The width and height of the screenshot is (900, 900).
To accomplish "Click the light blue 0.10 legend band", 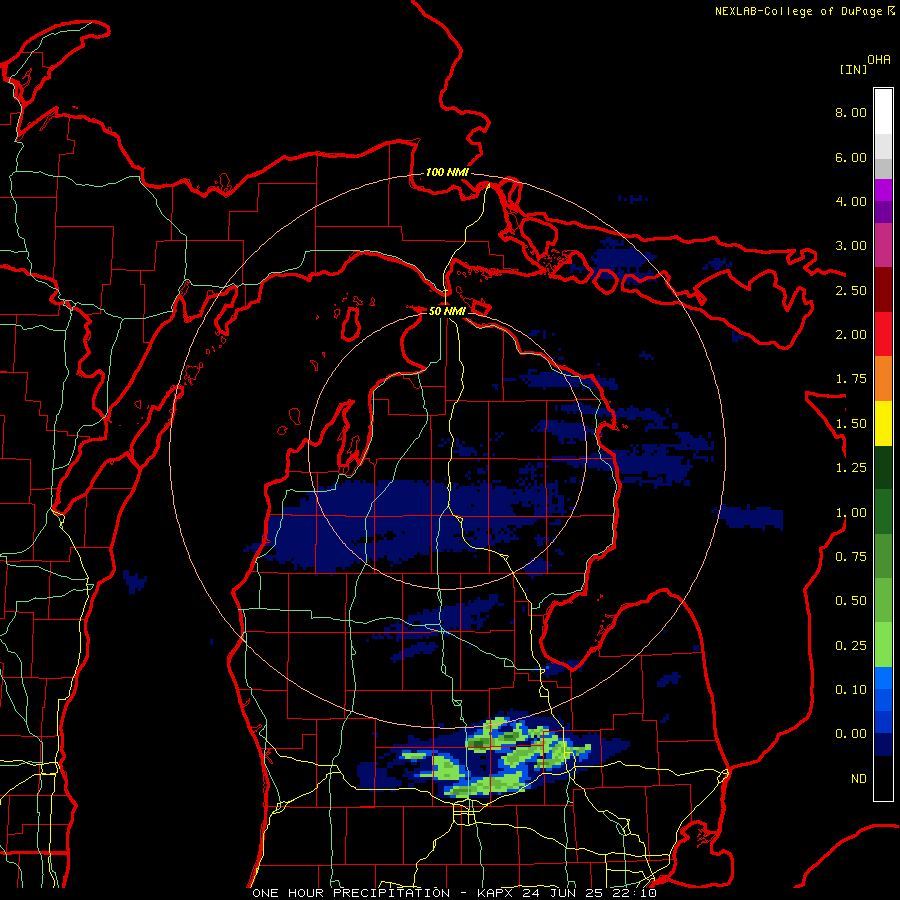I will 883,678.
